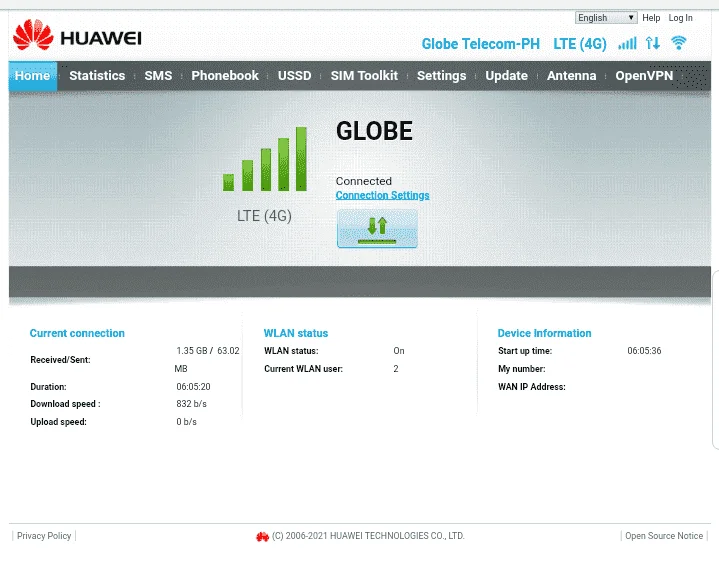Click the WLAN status heading
Image resolution: width=719 pixels, height=586 pixels.
click(296, 333)
